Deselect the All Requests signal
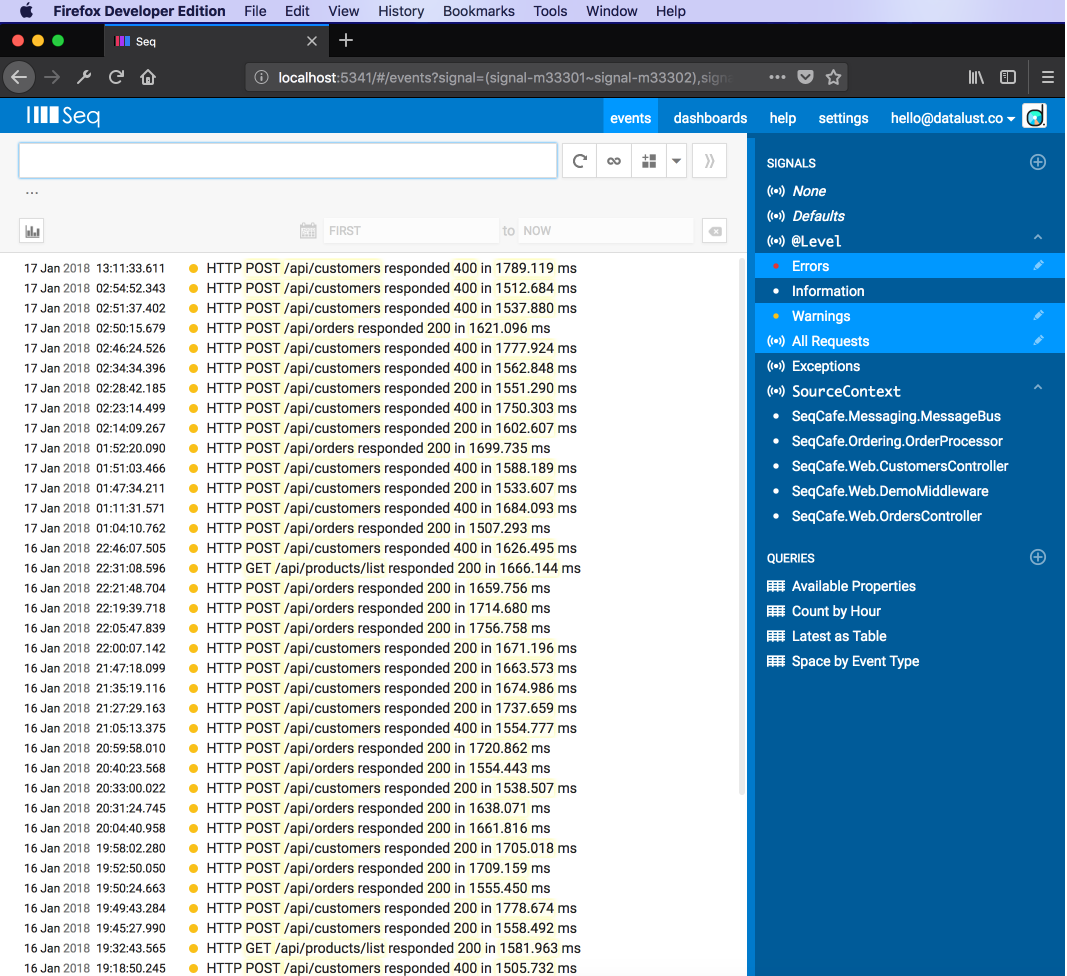This screenshot has width=1067, height=976. [x=829, y=340]
